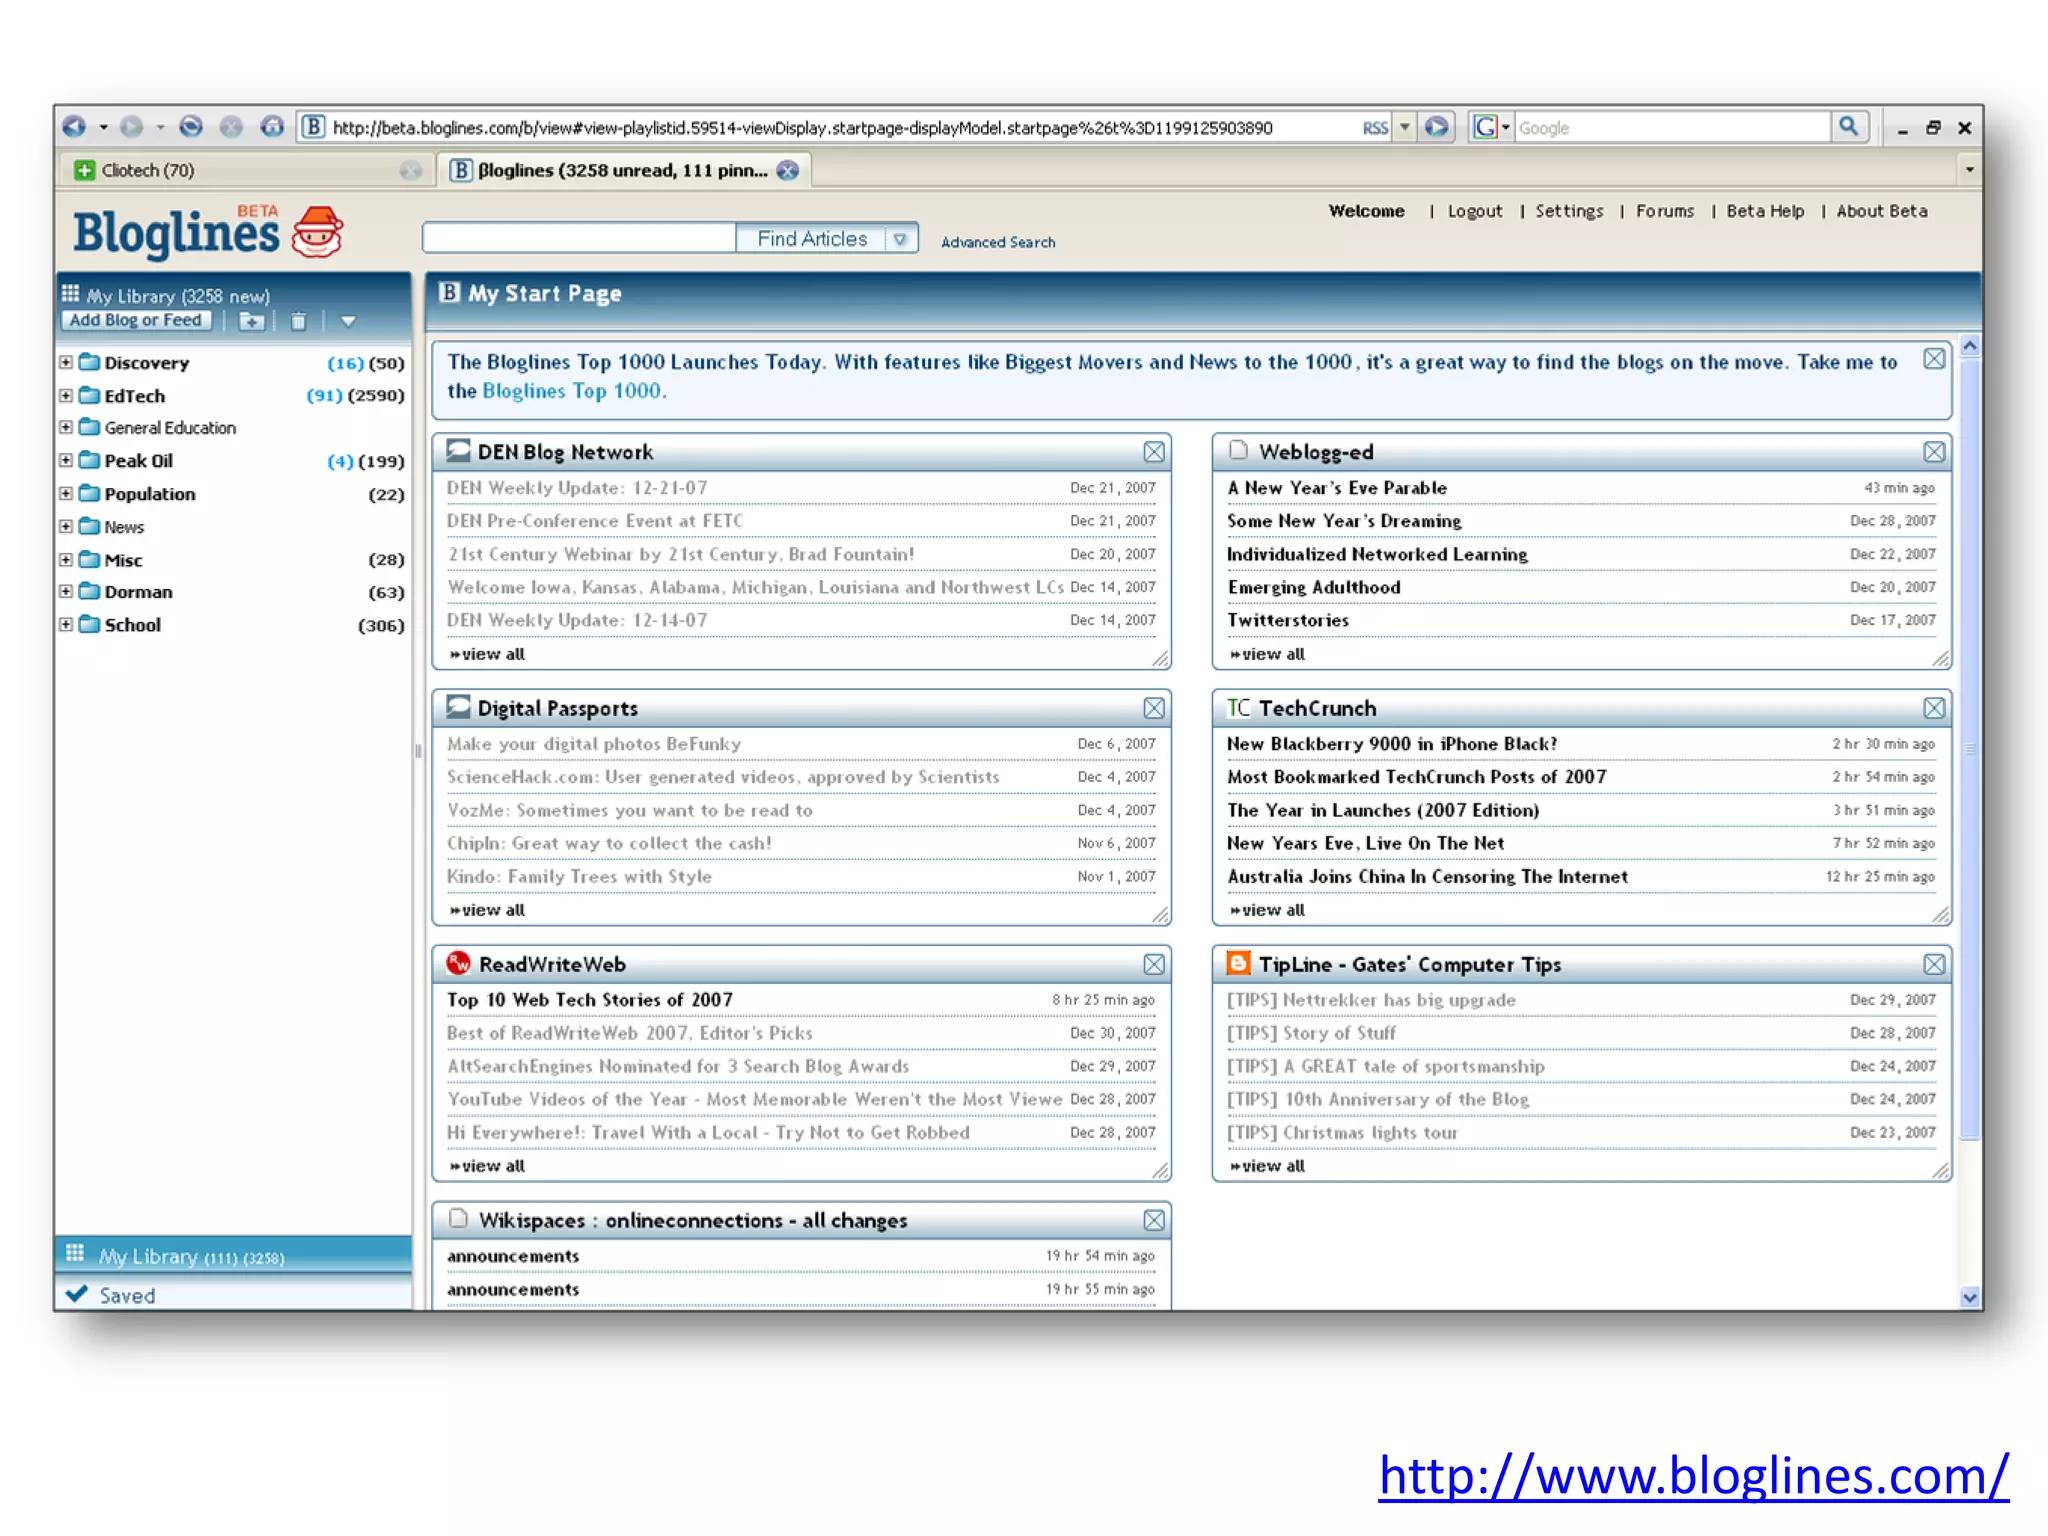Close the Bloglines browser tab
This screenshot has height=1536, width=2048.
point(788,170)
